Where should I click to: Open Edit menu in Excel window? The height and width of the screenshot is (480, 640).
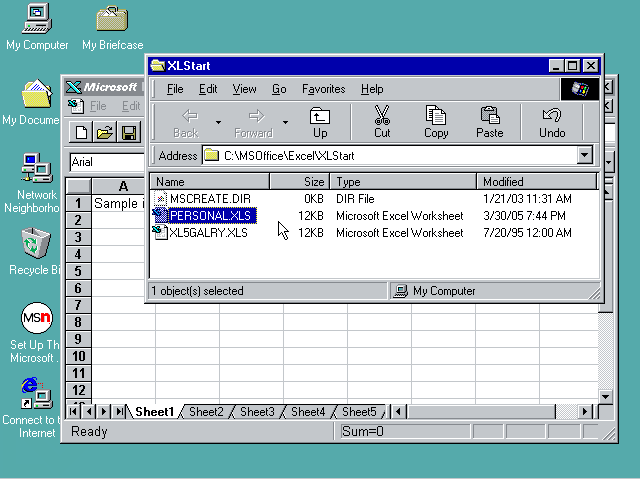[131, 106]
